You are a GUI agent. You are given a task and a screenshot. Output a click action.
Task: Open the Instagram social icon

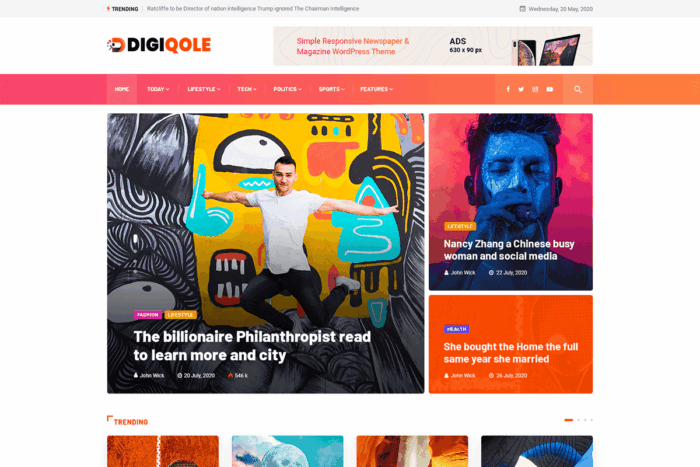point(535,89)
